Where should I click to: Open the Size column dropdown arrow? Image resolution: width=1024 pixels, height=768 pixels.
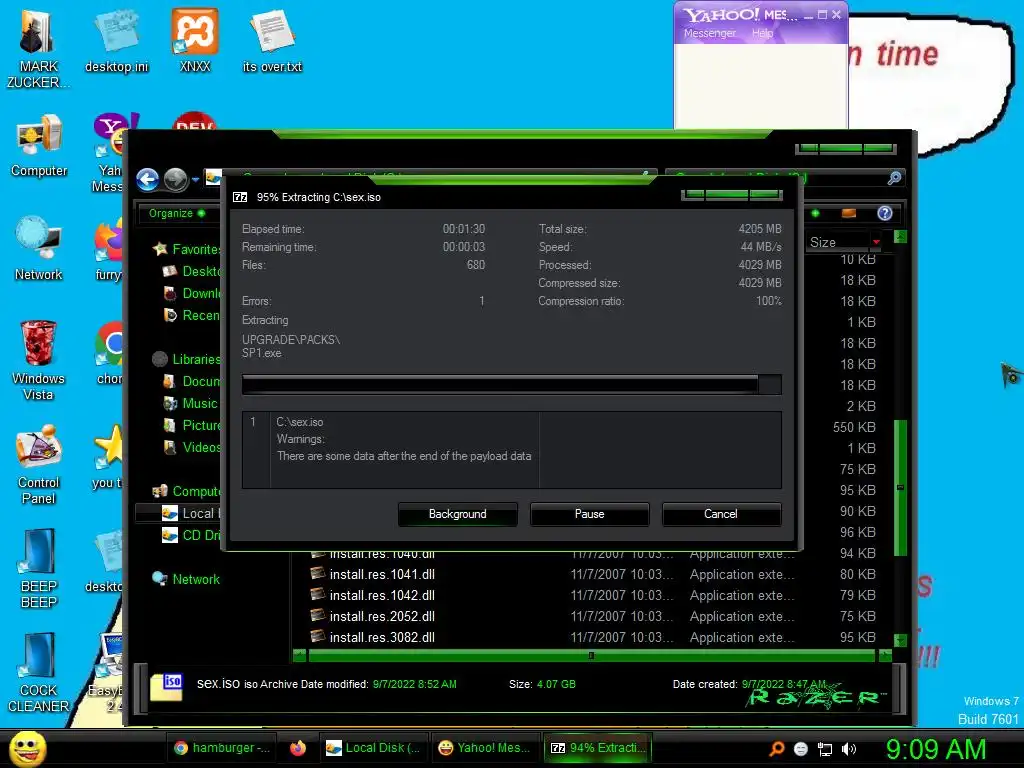click(x=876, y=242)
